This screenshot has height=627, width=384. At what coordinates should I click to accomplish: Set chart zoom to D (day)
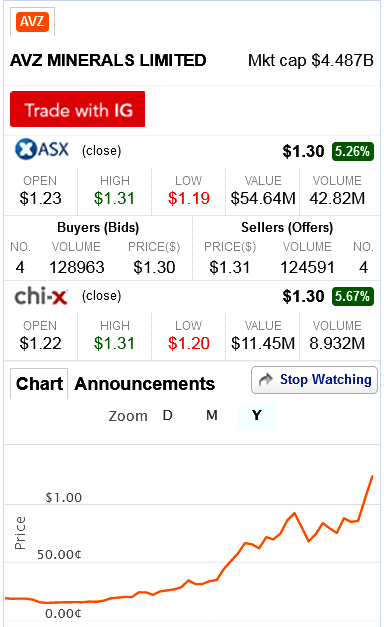pyautogui.click(x=168, y=415)
